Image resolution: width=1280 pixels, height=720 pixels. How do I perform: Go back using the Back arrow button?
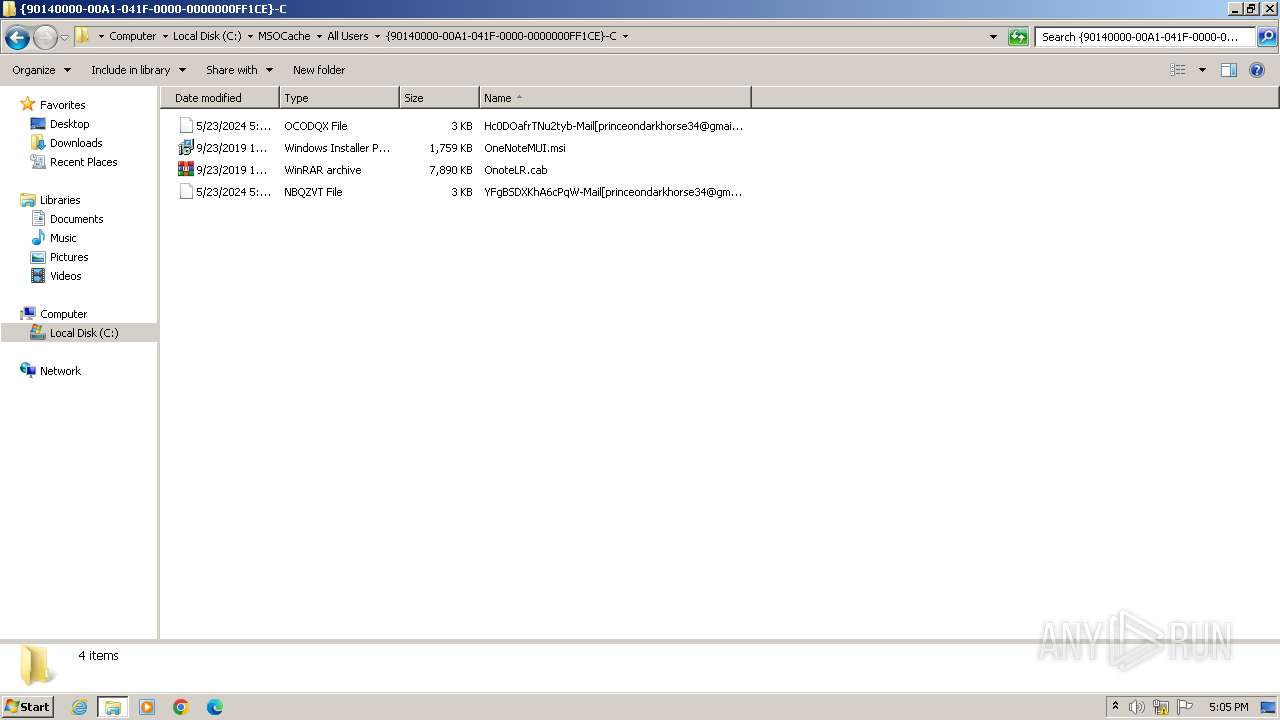click(17, 38)
